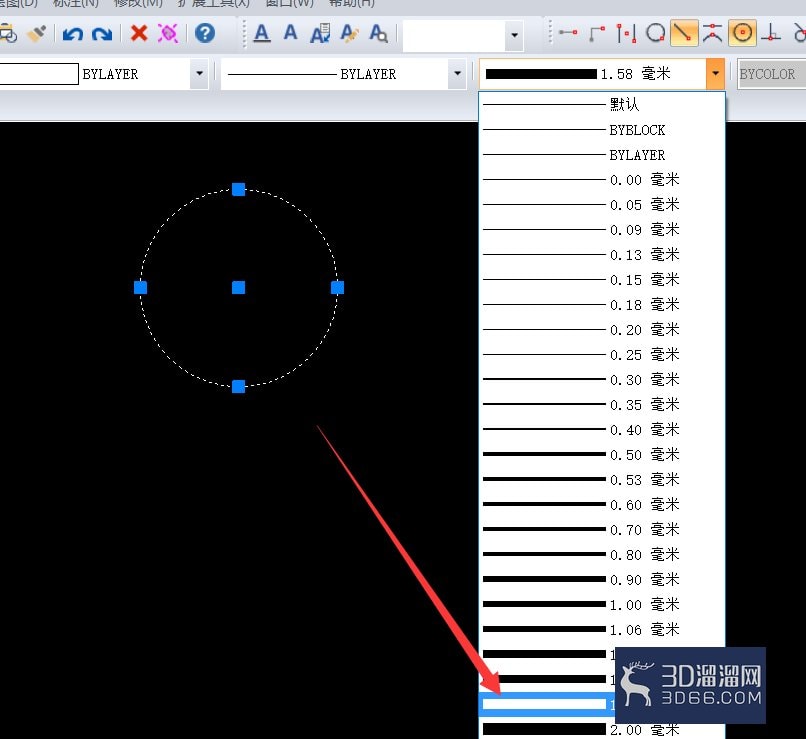Select the underlined A multiline text tool

coord(262,33)
